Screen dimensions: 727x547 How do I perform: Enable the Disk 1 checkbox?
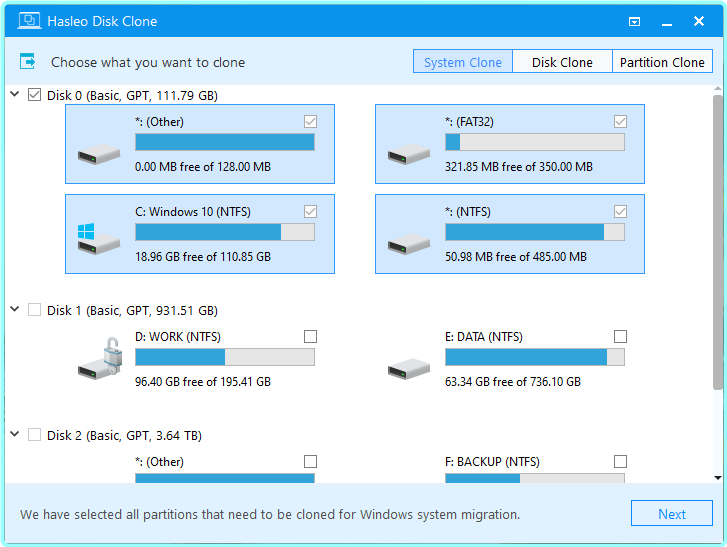pyautogui.click(x=35, y=310)
